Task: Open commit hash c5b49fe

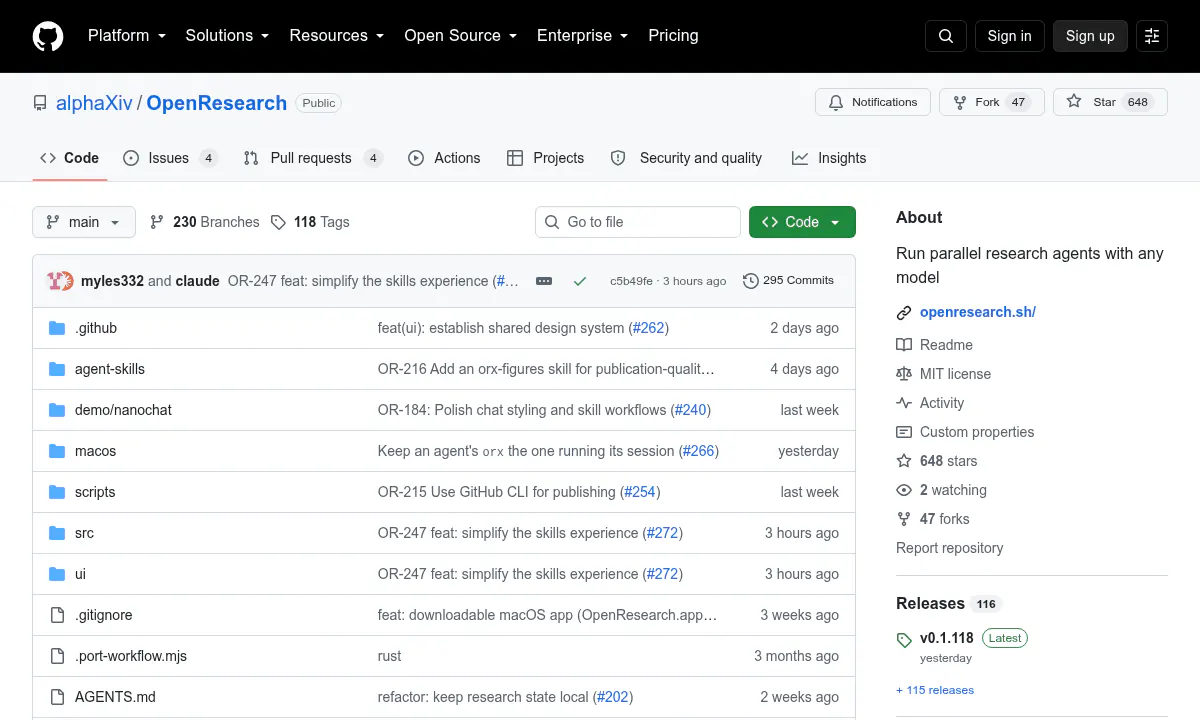Action: click(631, 281)
